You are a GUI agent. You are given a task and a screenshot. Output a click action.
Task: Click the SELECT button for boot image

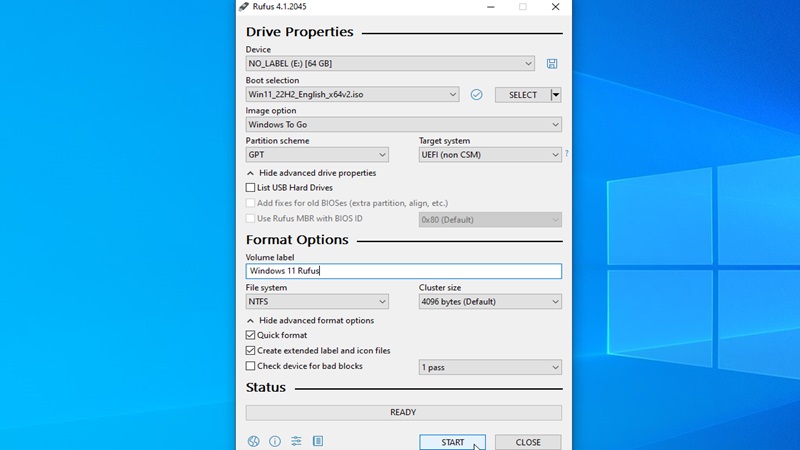tap(522, 95)
